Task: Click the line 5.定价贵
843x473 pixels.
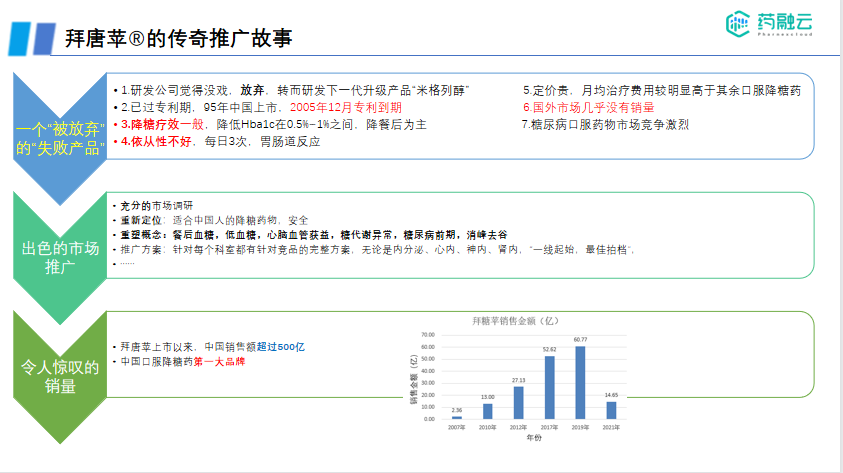Action: [x=662, y=90]
